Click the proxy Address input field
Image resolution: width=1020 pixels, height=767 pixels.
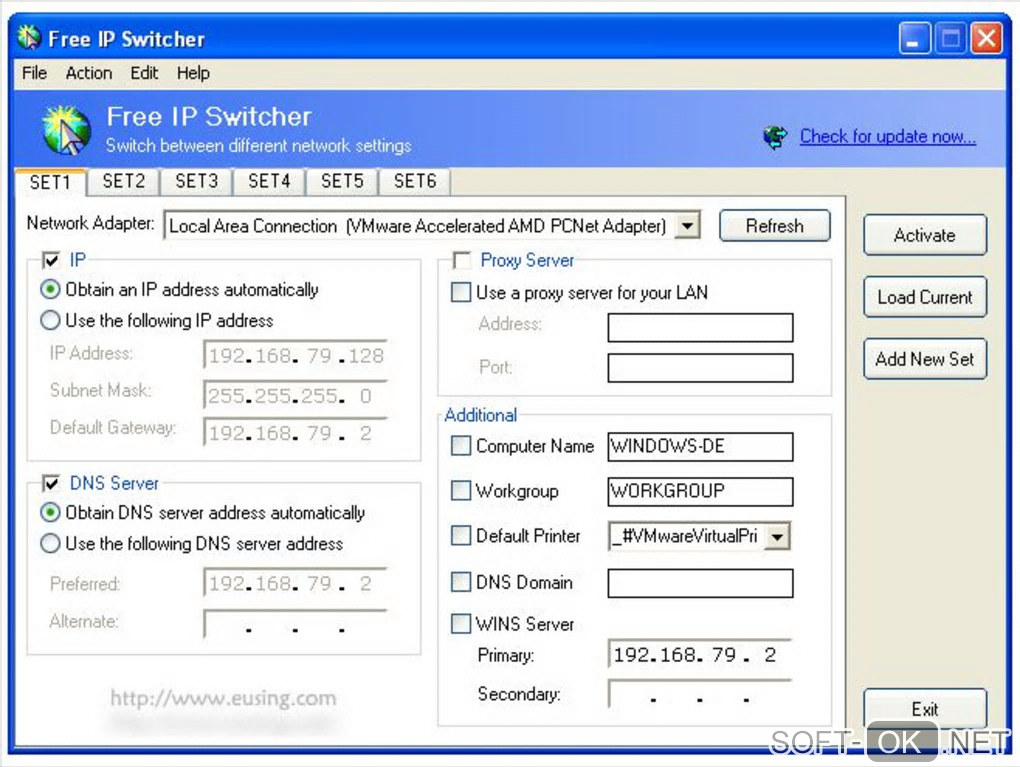click(x=700, y=327)
